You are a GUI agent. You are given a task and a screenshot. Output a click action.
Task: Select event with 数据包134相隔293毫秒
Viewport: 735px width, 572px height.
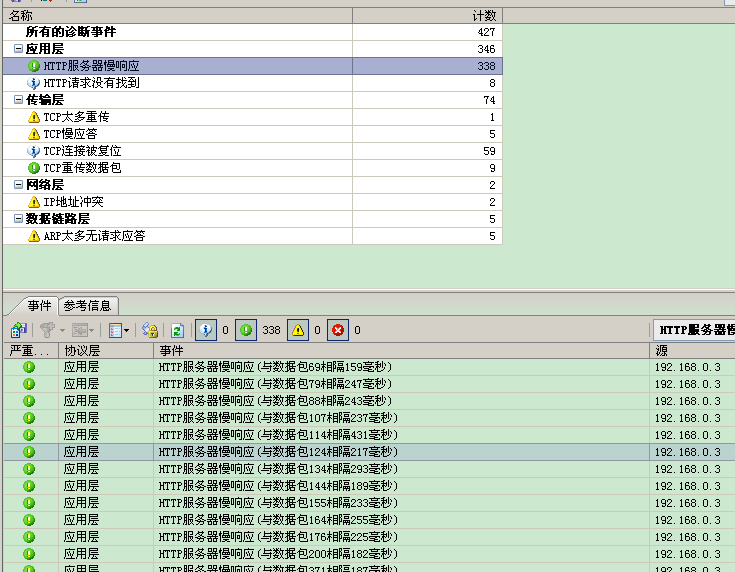(x=369, y=469)
